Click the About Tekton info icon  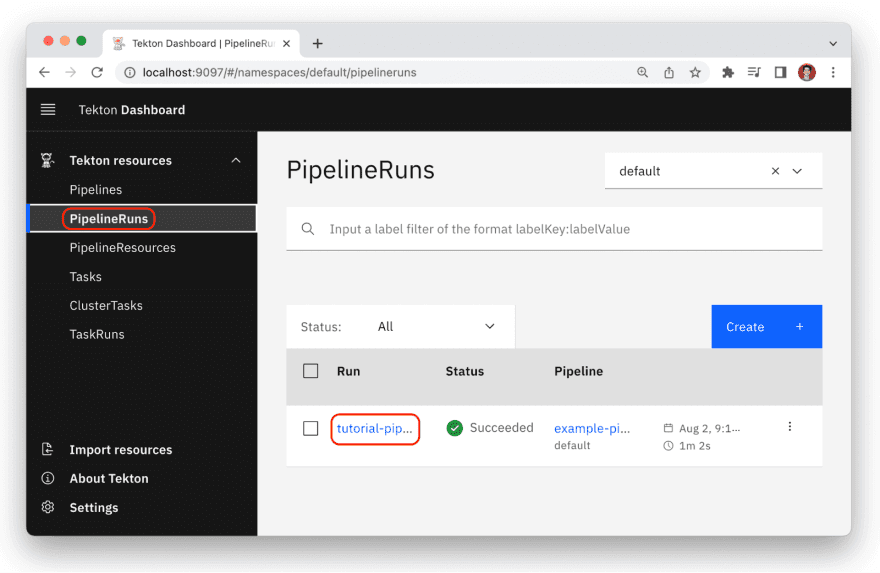48,478
